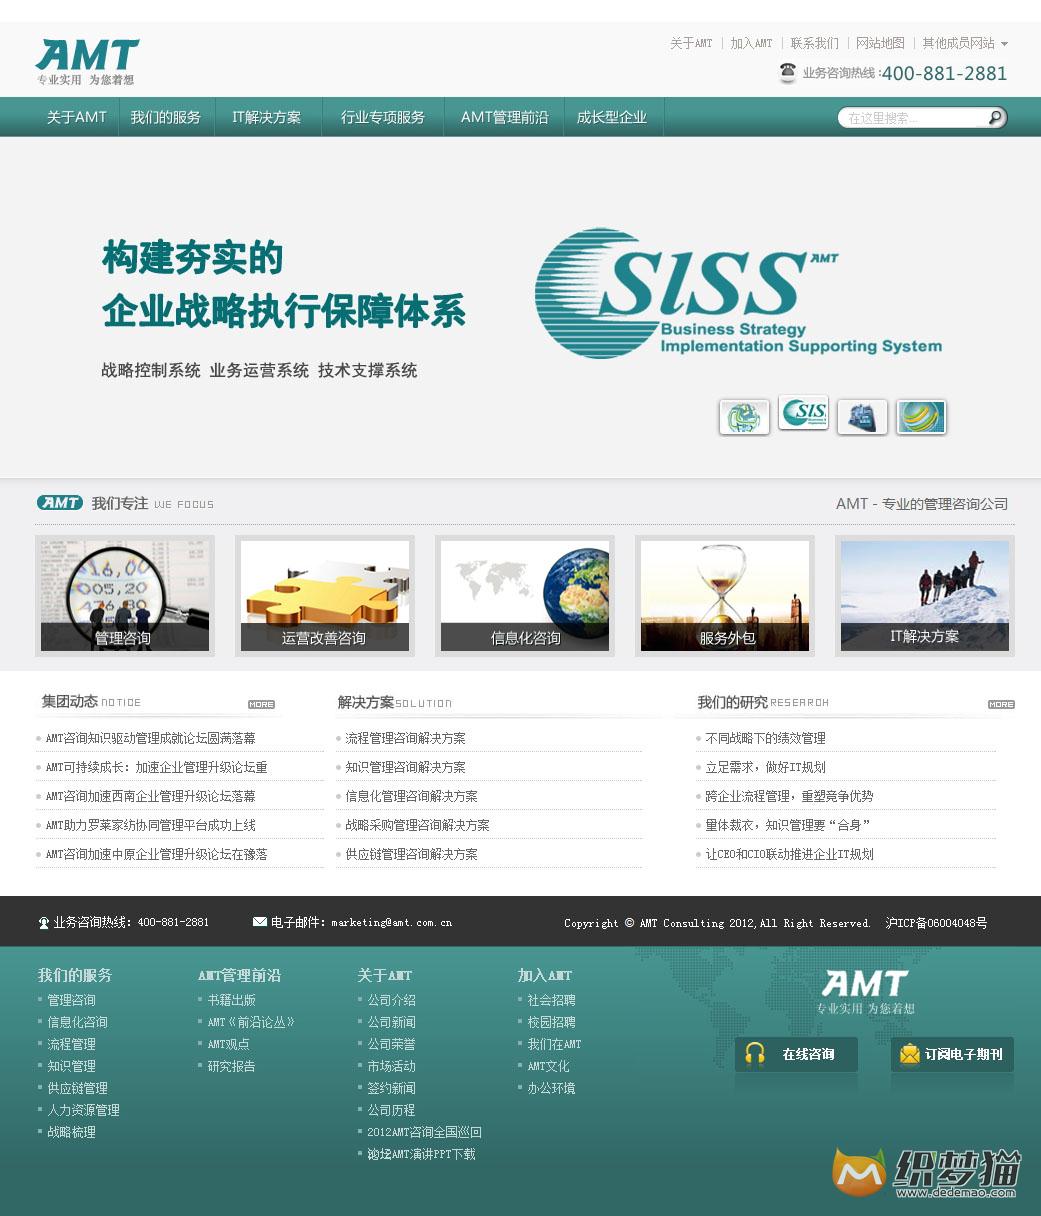Open the 我们的服务 navigation menu
The width and height of the screenshot is (1041, 1216).
click(166, 117)
